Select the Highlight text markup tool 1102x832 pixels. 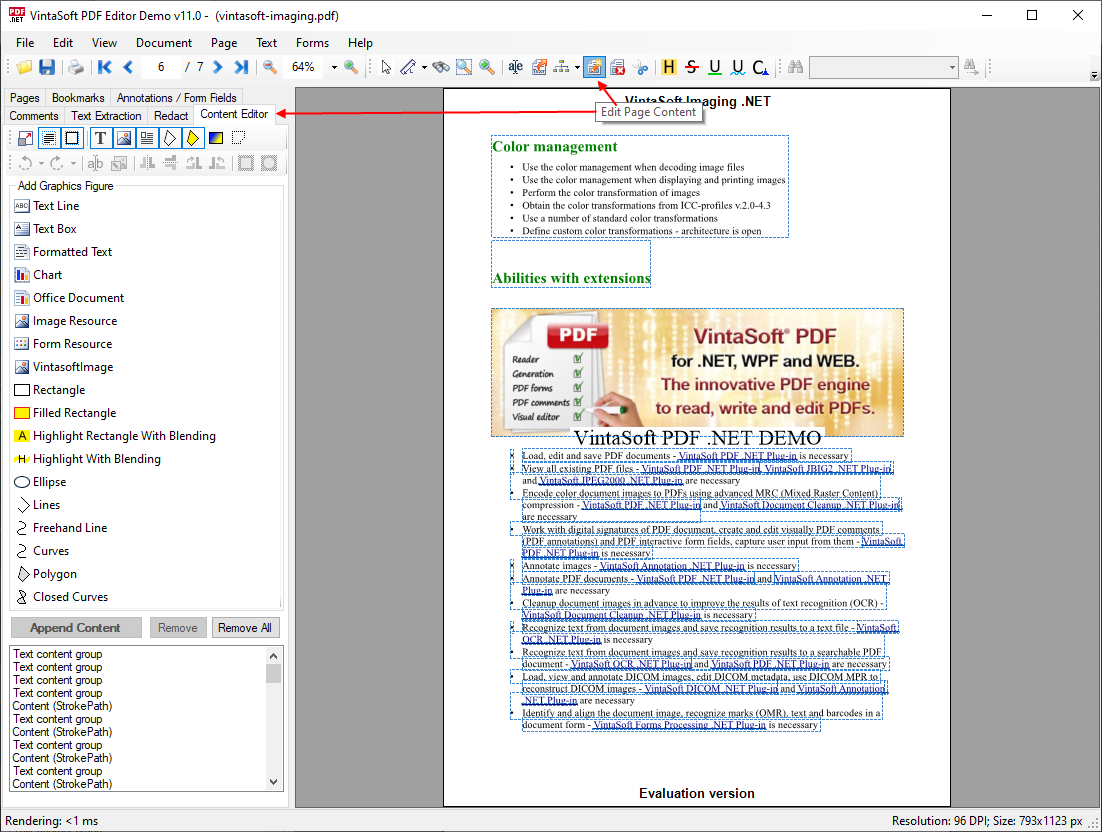point(669,67)
